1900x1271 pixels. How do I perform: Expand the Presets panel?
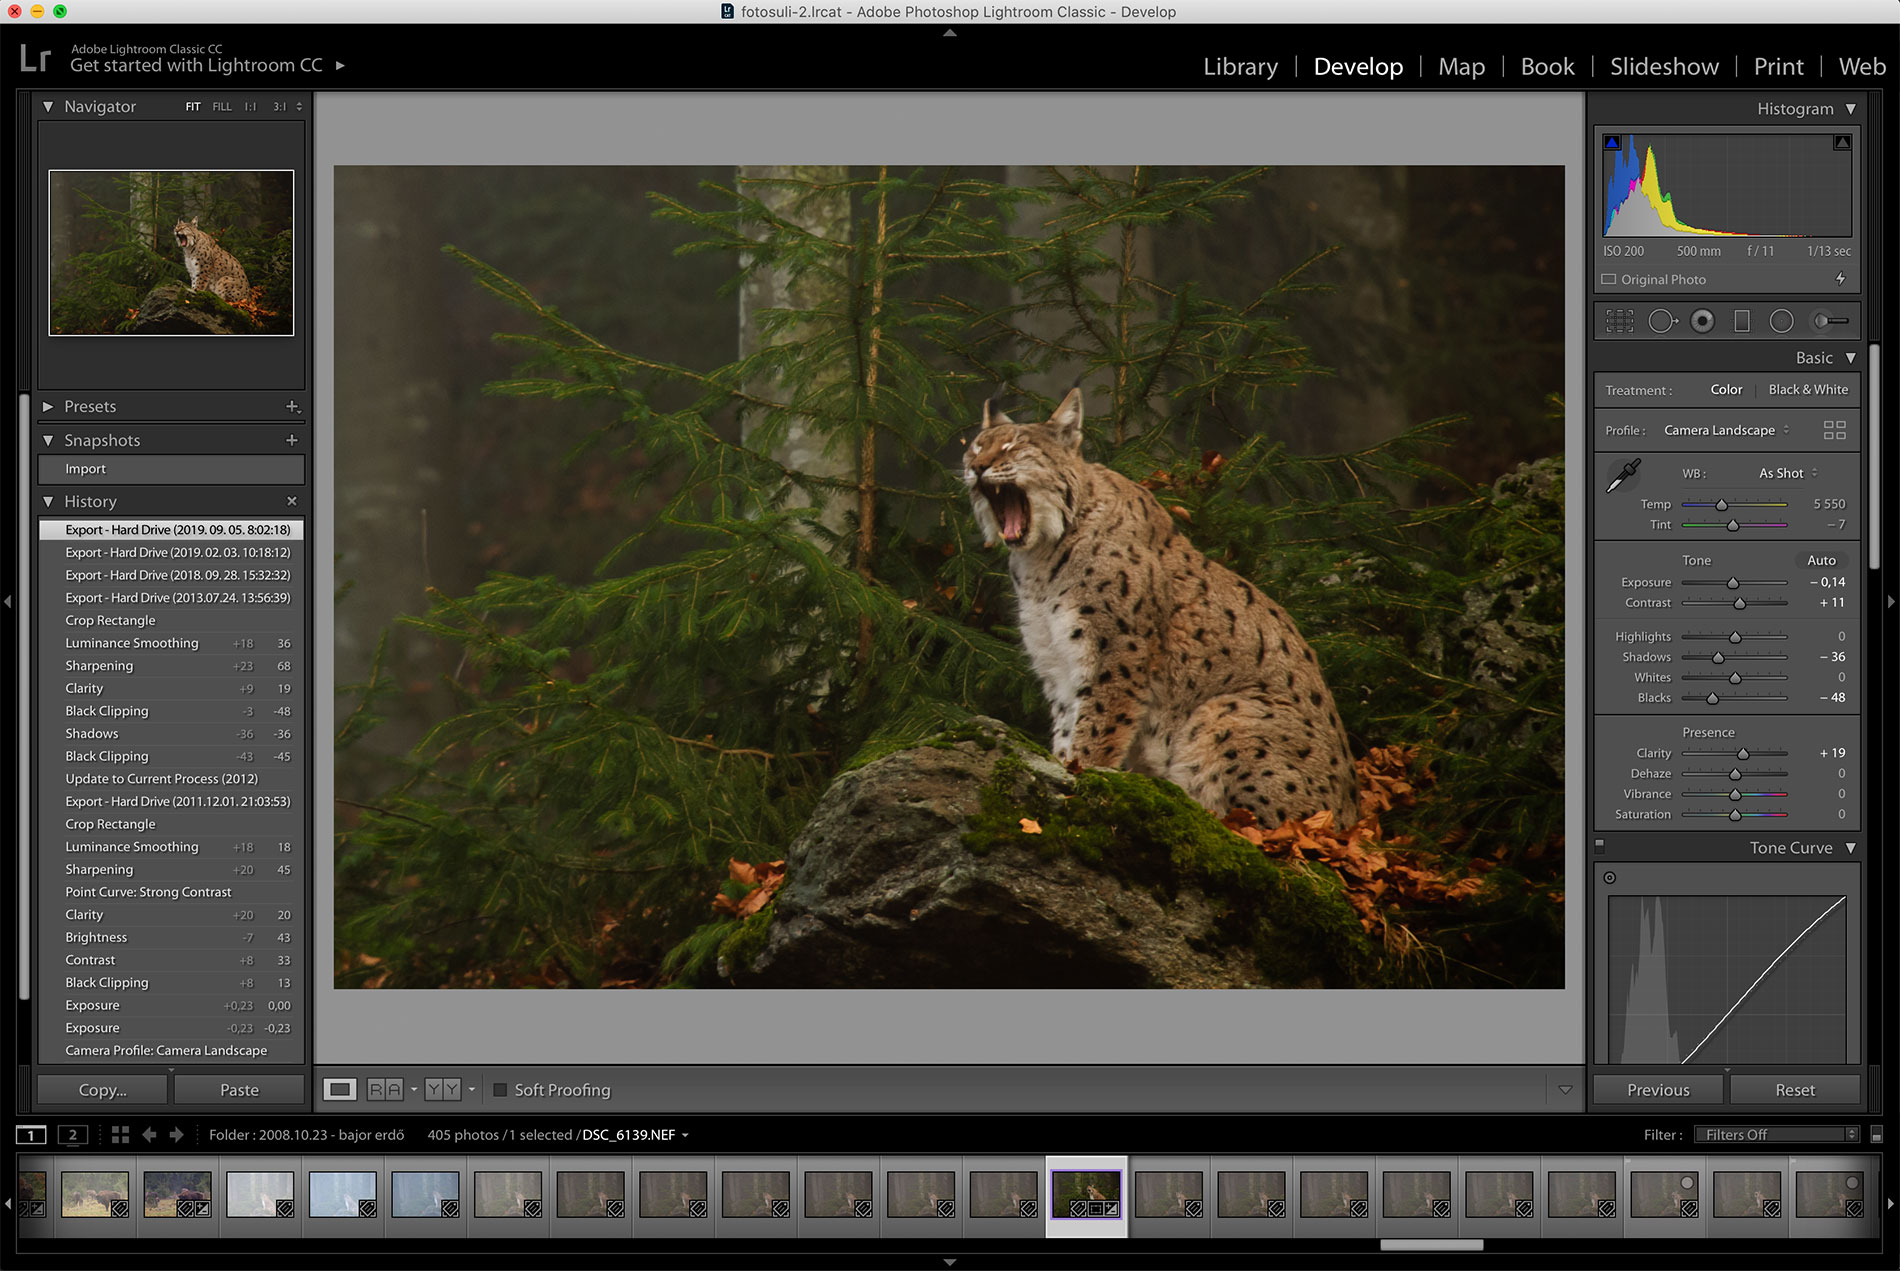[48, 407]
